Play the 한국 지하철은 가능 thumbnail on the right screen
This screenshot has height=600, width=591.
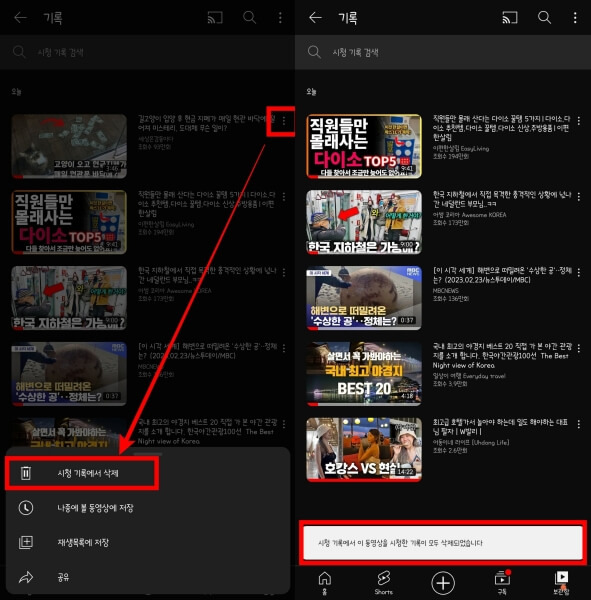(364, 222)
